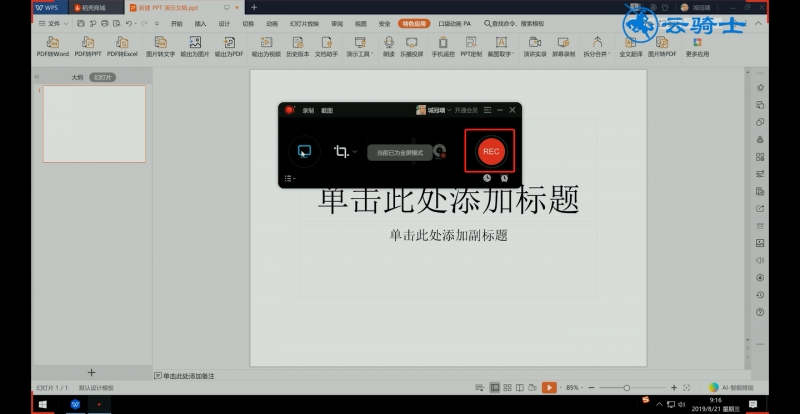Switch to the 设计 ribbon tab
800x414 pixels.
pyautogui.click(x=224, y=23)
